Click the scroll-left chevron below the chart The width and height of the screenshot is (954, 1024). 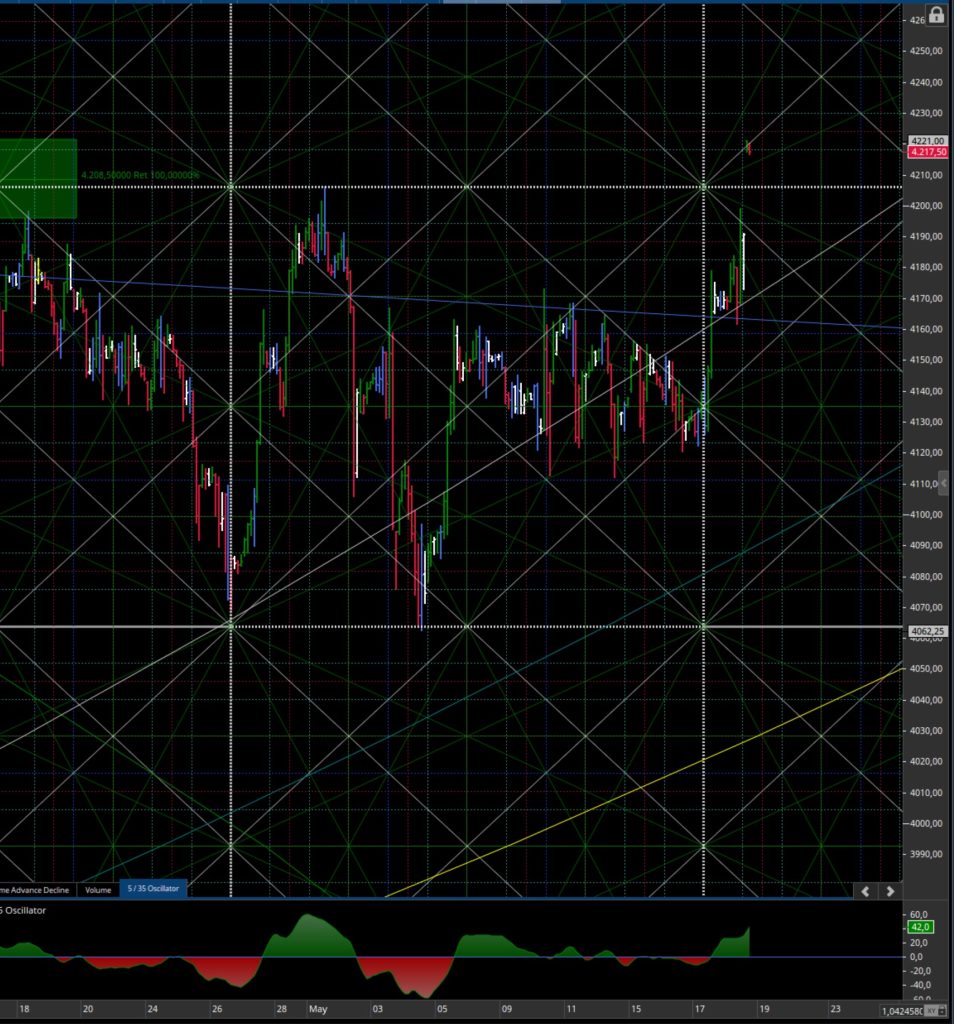coord(865,891)
